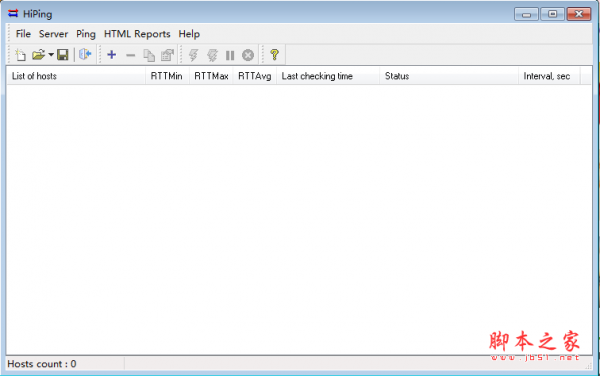Maximize the HiPing window

pyautogui.click(x=553, y=14)
